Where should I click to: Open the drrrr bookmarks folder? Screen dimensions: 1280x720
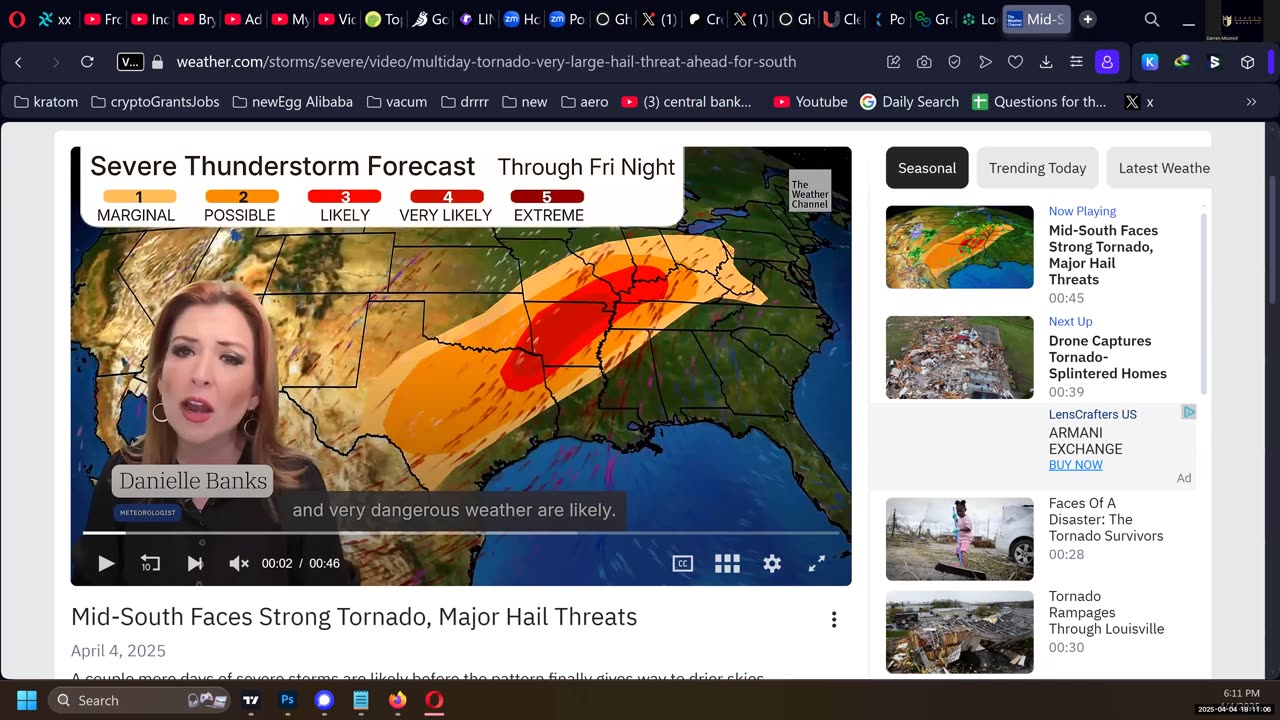pyautogui.click(x=463, y=102)
